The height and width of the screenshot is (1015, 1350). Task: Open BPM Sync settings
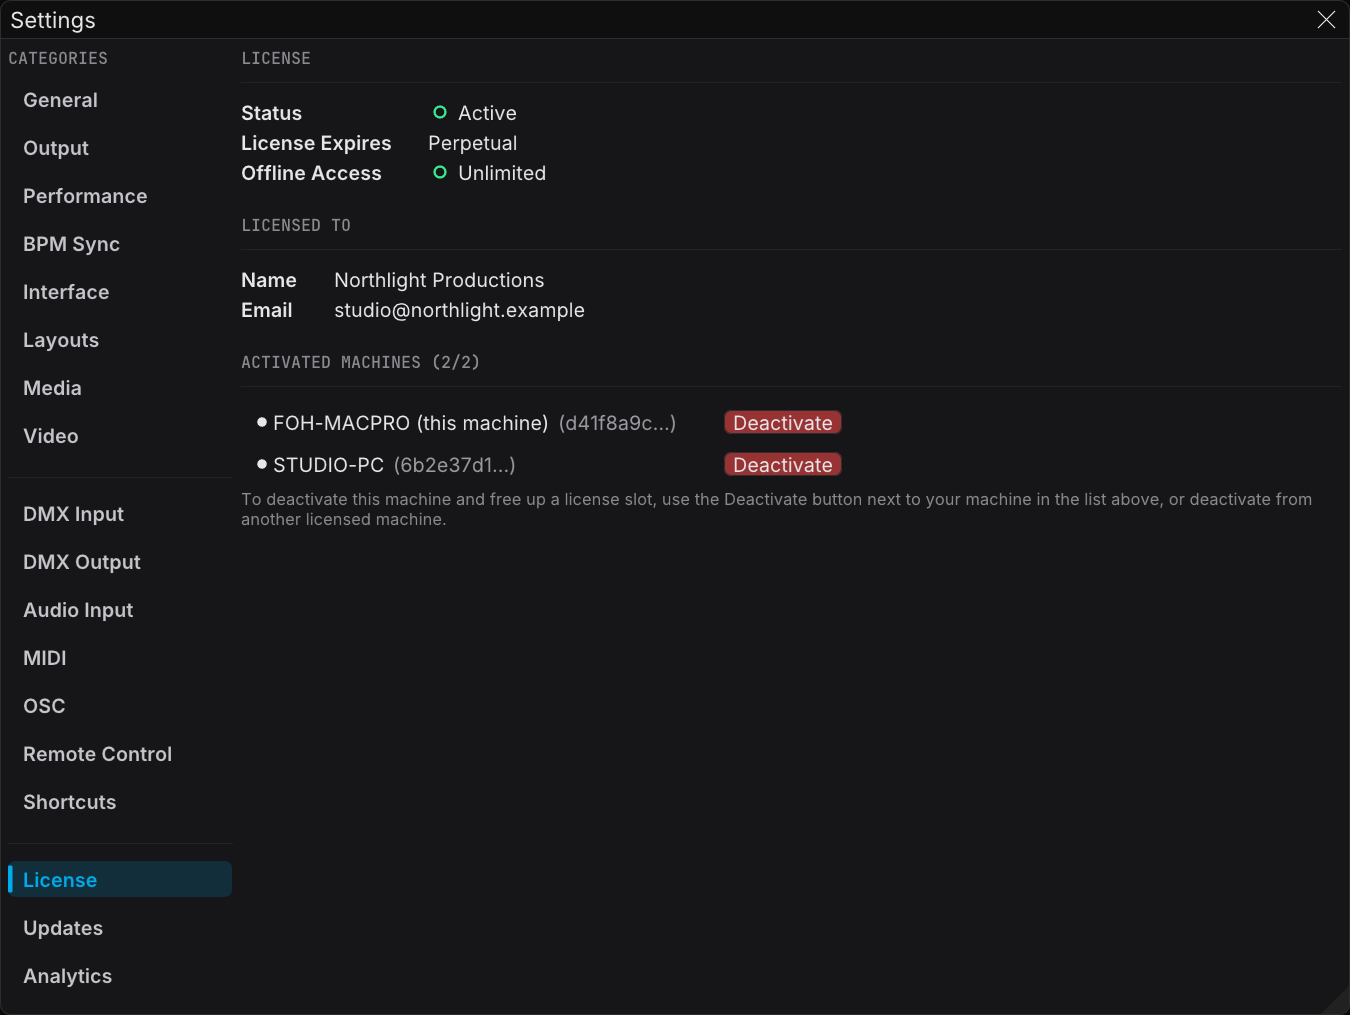coord(120,244)
